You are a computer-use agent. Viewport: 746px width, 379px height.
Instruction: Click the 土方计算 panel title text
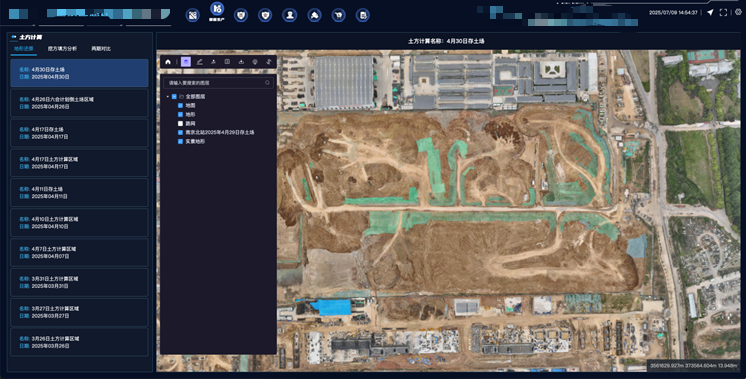coord(30,37)
